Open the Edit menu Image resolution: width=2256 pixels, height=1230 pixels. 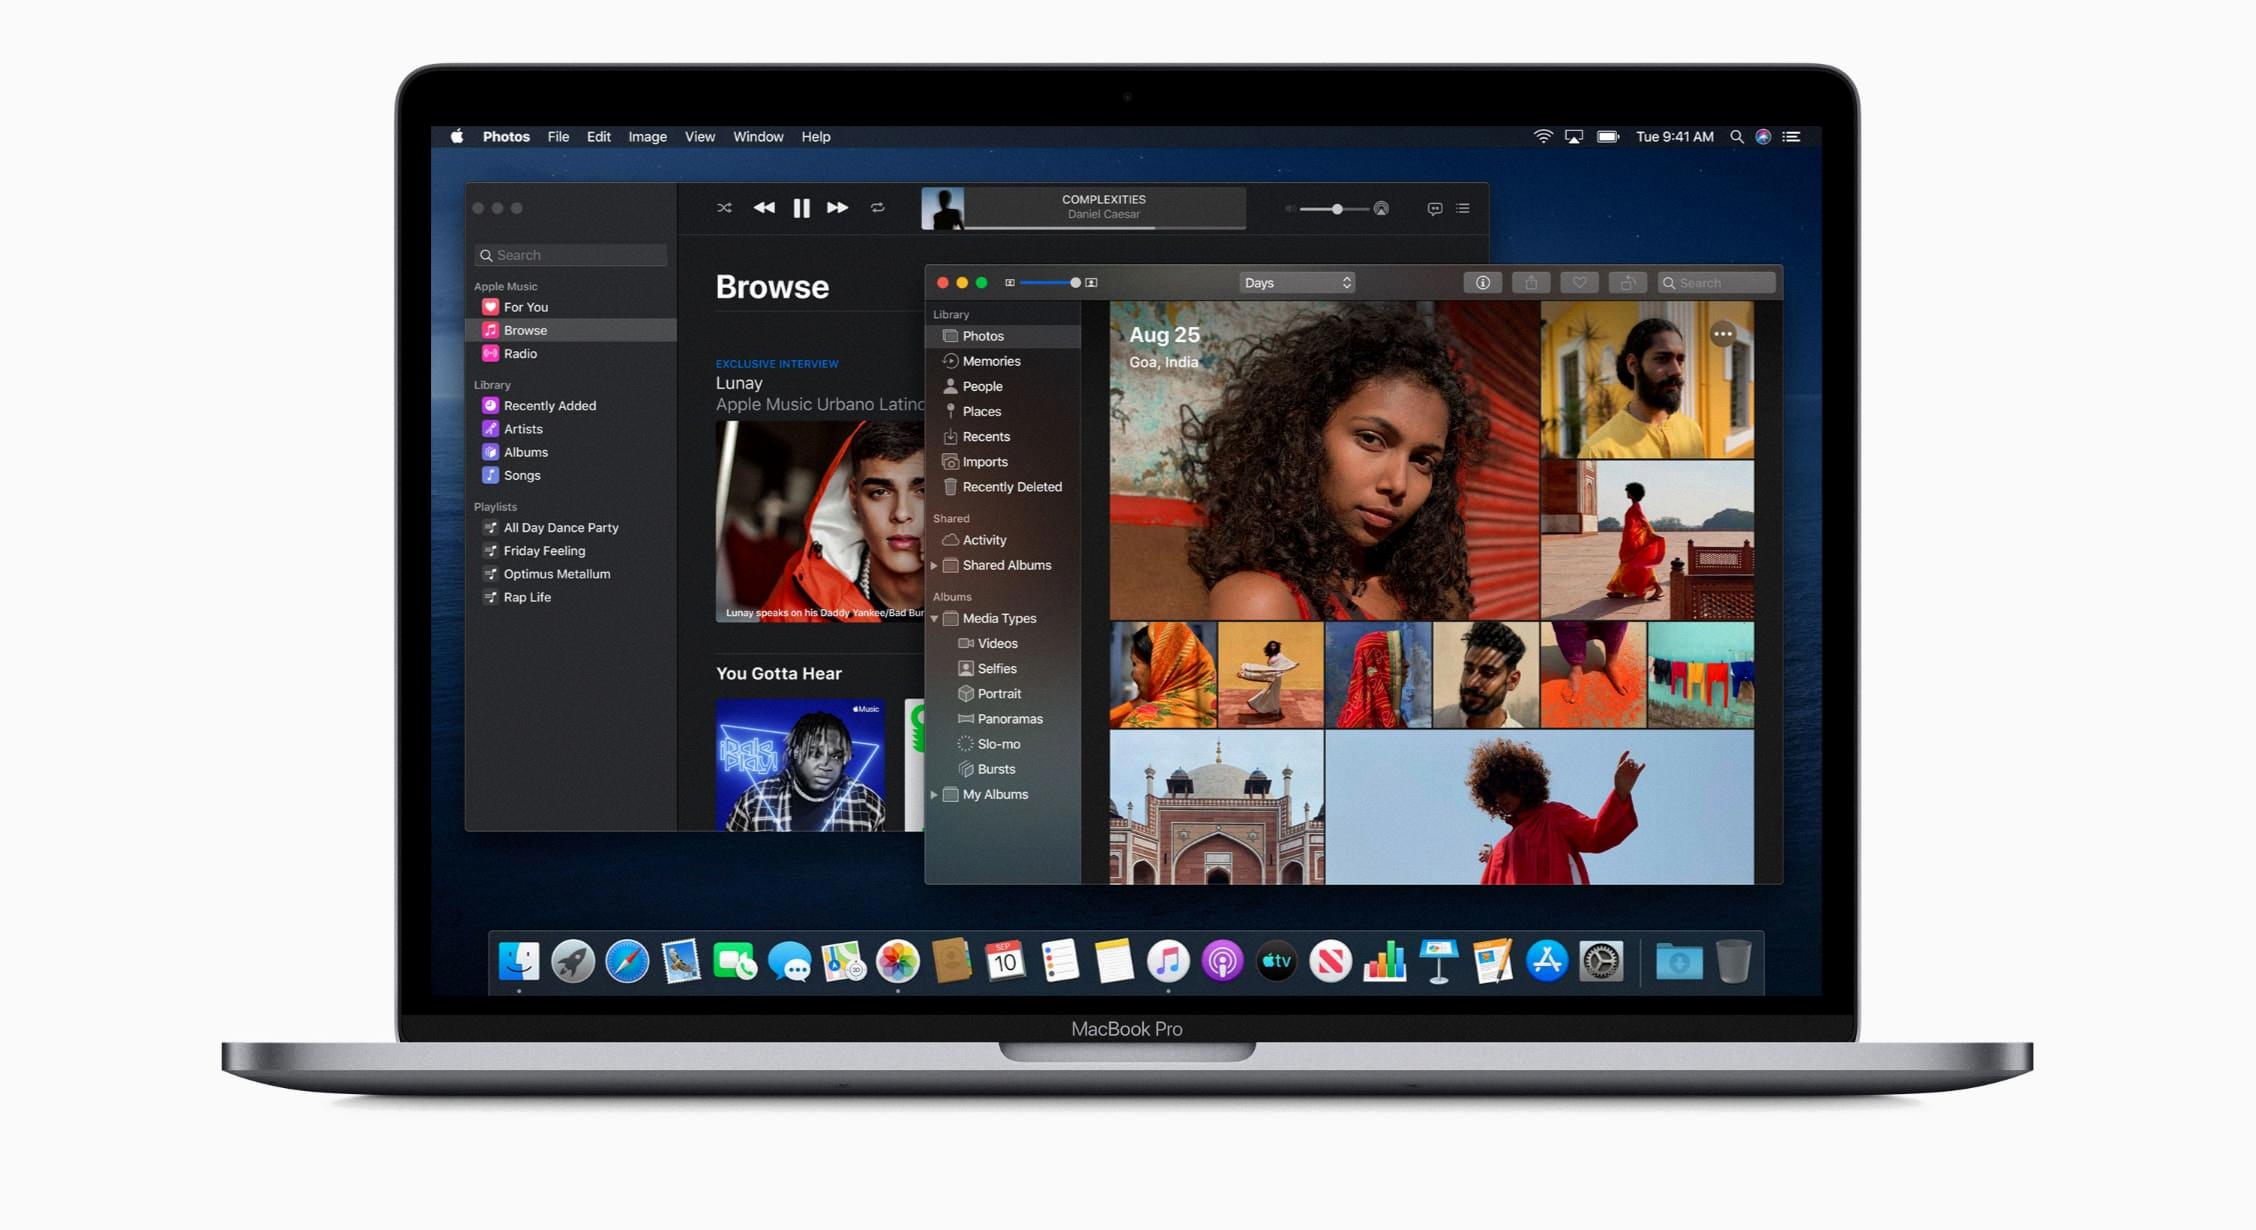click(x=599, y=137)
